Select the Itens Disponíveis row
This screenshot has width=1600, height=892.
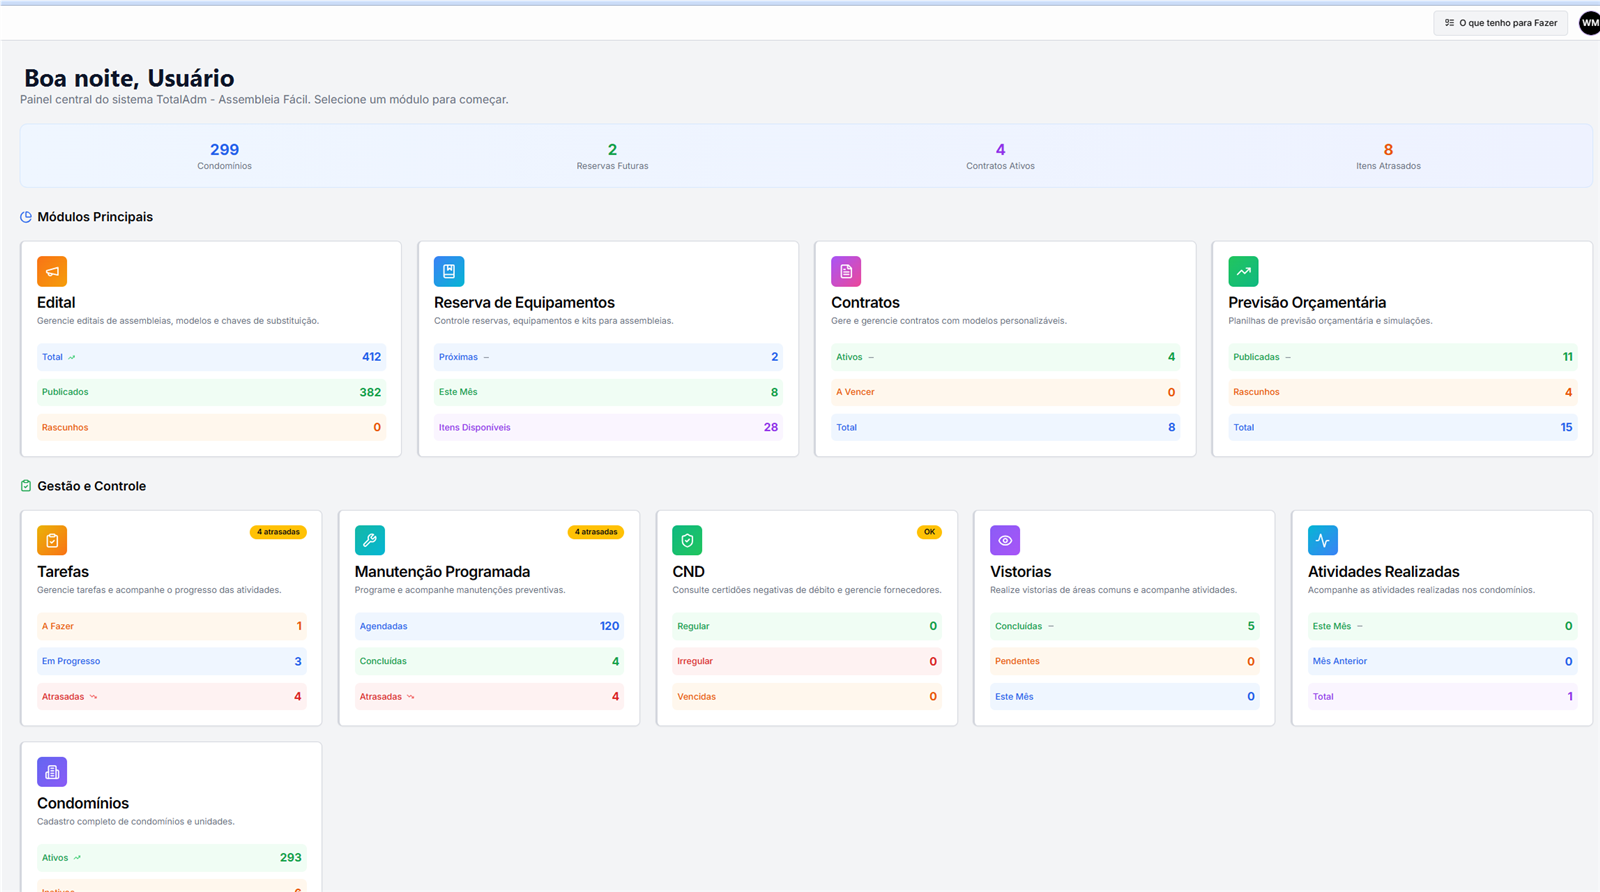[x=608, y=427]
